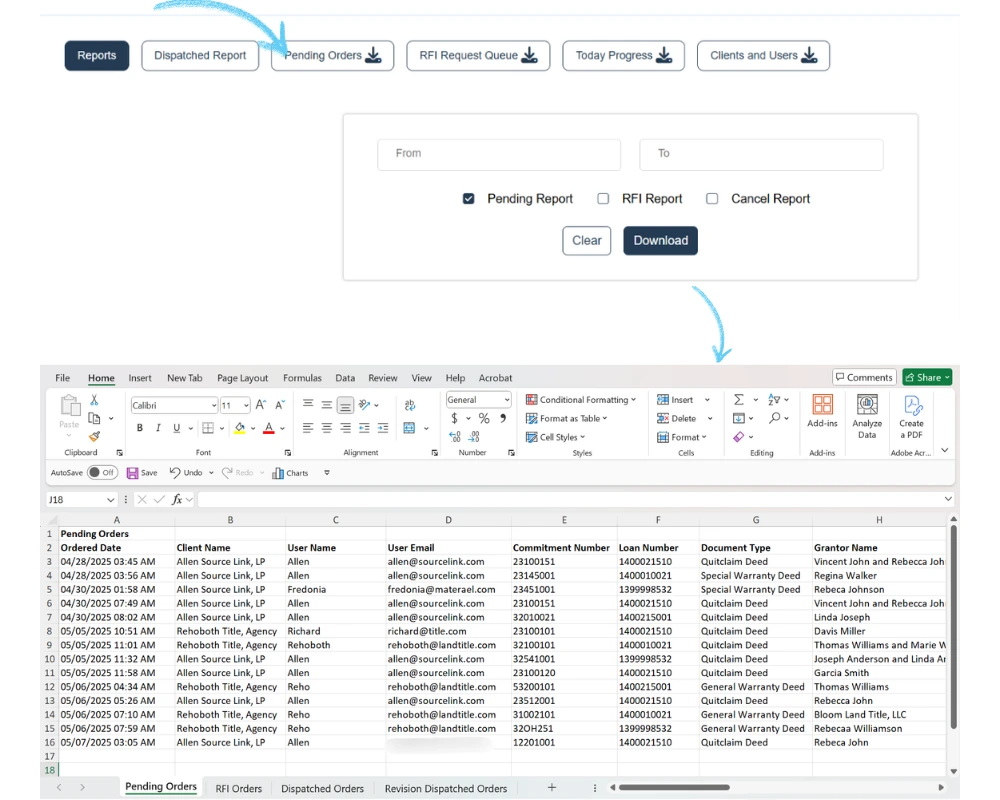The width and height of the screenshot is (1000, 800).
Task: Open the Formulas ribbon tab
Action: (302, 378)
